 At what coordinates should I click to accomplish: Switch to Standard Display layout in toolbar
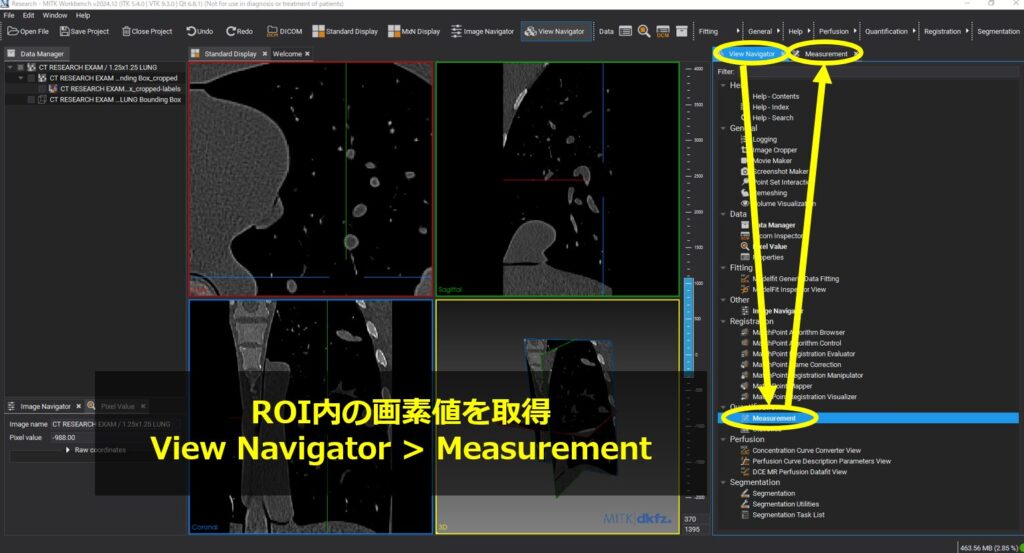(345, 31)
